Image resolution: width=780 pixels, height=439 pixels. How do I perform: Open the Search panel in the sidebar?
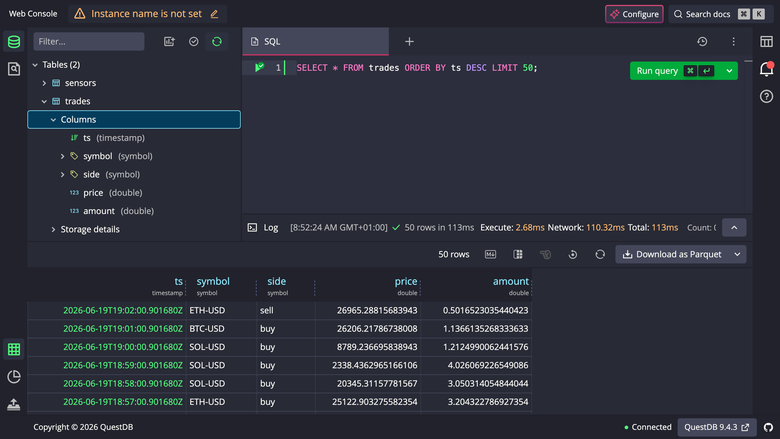14,69
